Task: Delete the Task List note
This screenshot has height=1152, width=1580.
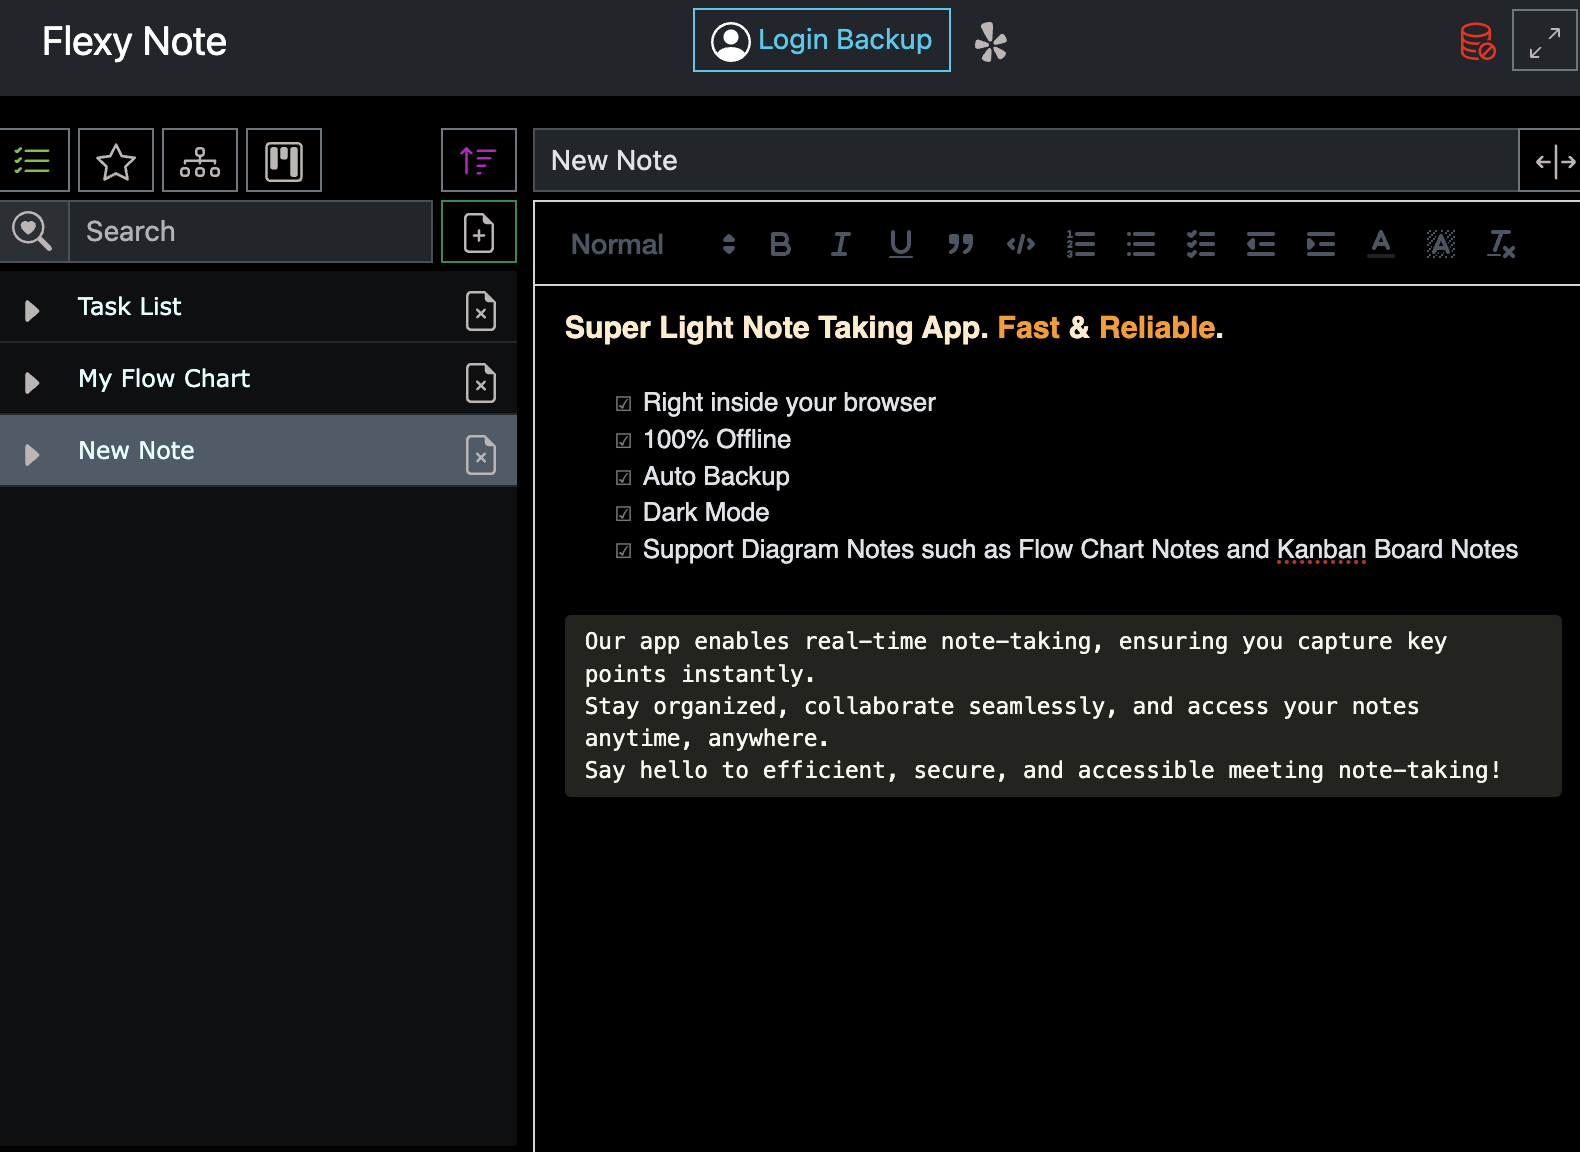Action: coord(481,311)
